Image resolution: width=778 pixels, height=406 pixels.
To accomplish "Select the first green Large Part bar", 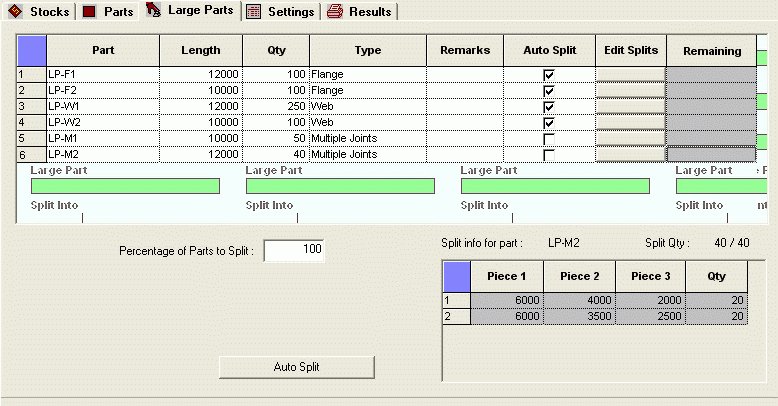I will point(125,186).
